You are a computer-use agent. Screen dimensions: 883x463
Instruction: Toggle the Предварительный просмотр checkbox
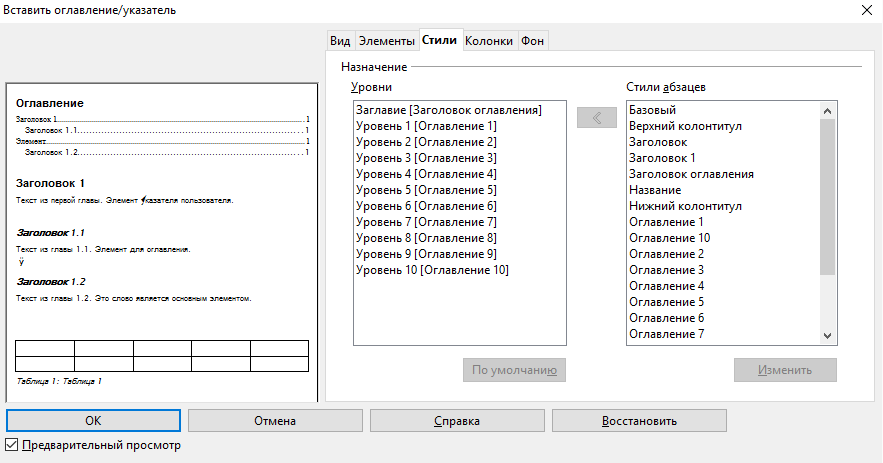(13, 445)
